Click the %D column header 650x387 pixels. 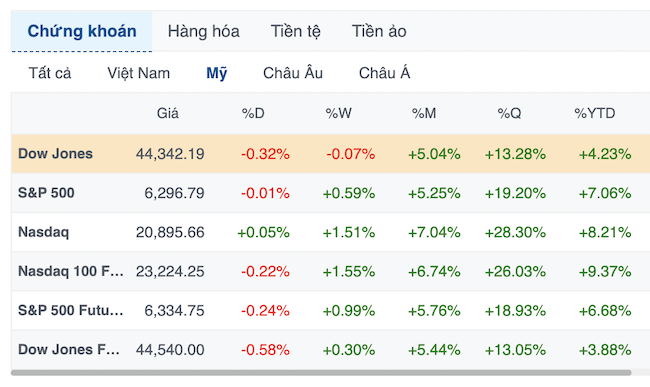click(x=253, y=113)
